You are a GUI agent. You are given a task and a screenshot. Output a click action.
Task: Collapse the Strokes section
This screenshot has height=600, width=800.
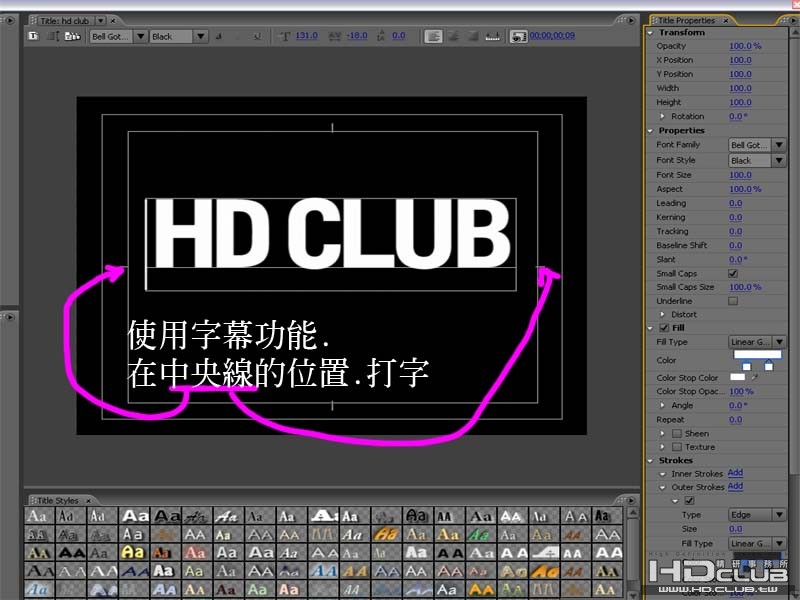pyautogui.click(x=651, y=461)
